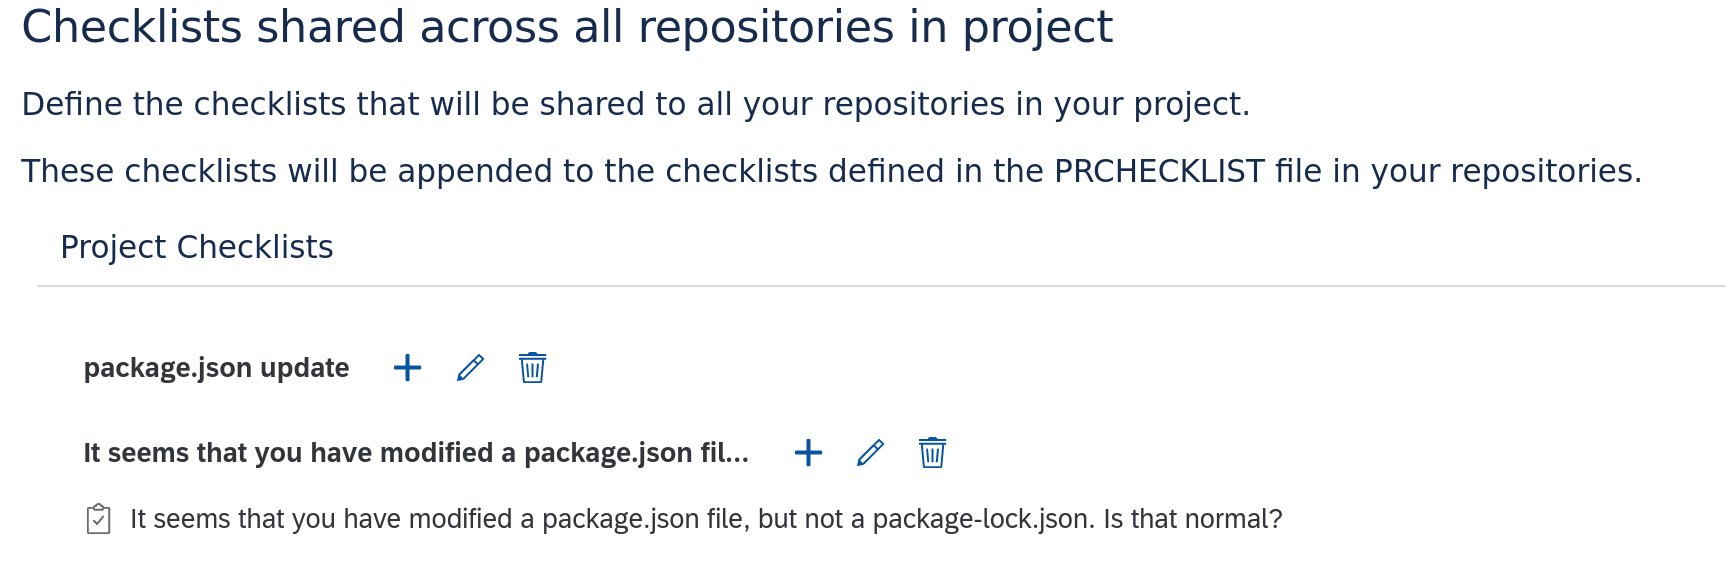Screen dimensions: 1726x565
Task: Click 'package-lock.json' in the checklist item text
Action: pos(982,519)
